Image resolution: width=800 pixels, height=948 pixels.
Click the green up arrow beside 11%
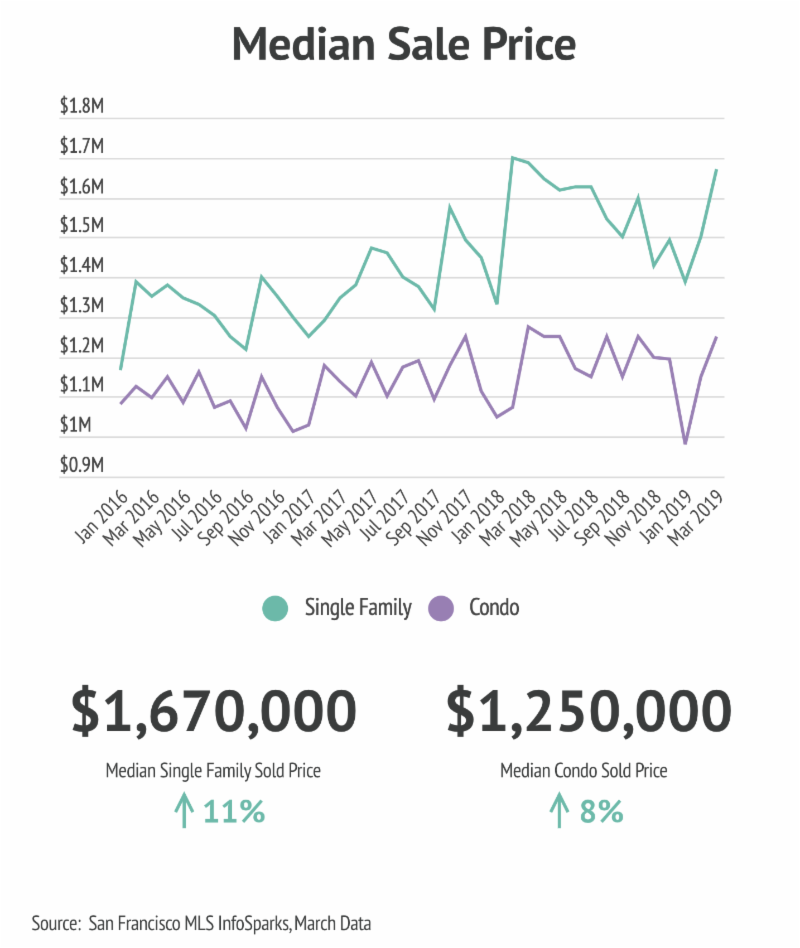click(184, 811)
